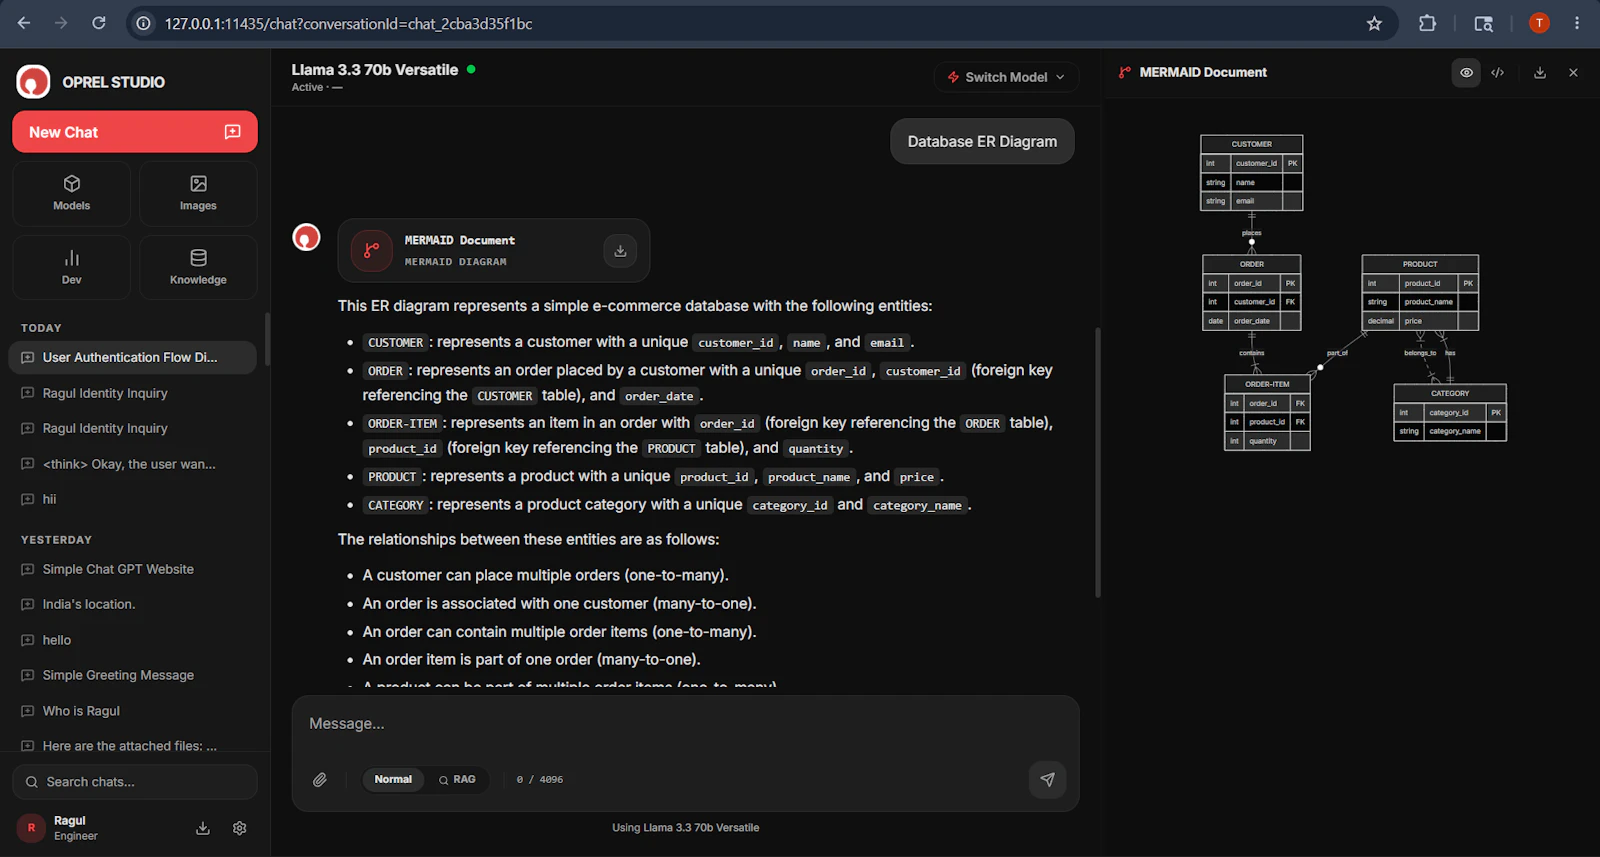Viewport: 1600px width, 857px height.
Task: Select Normal chat mode
Action: click(393, 779)
